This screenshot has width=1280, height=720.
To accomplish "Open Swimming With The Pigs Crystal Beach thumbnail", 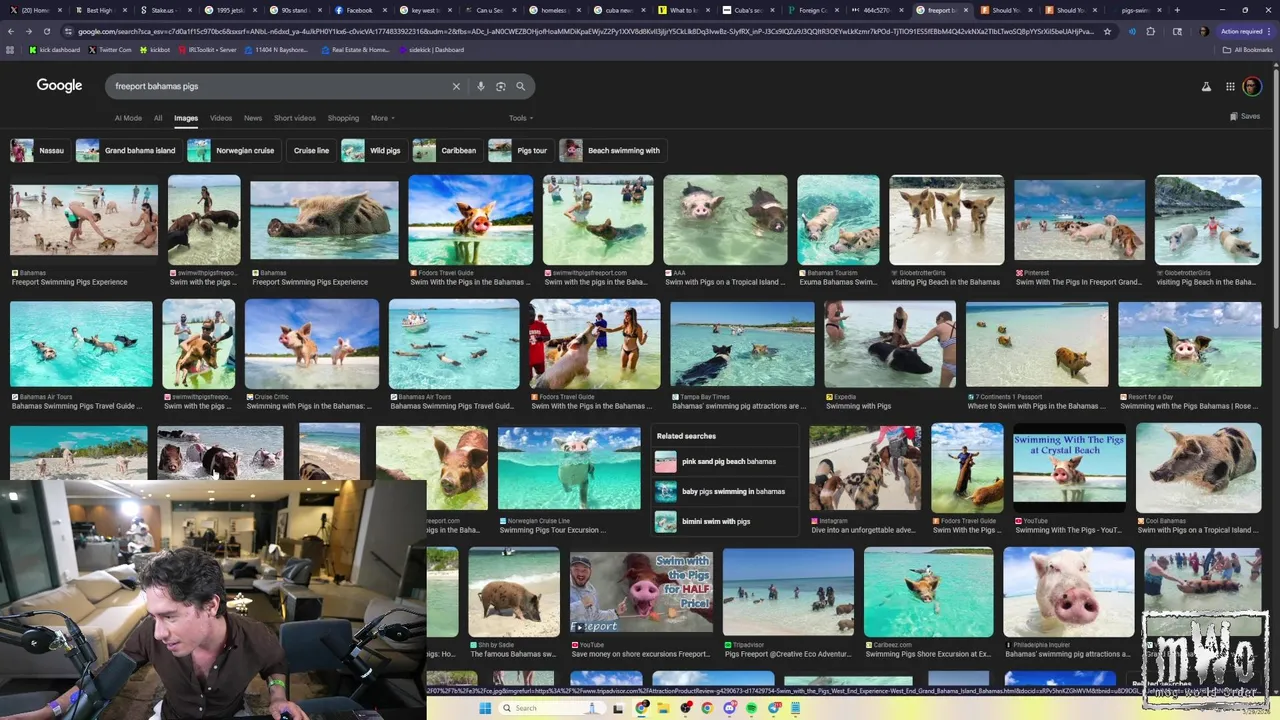I will (x=1069, y=470).
